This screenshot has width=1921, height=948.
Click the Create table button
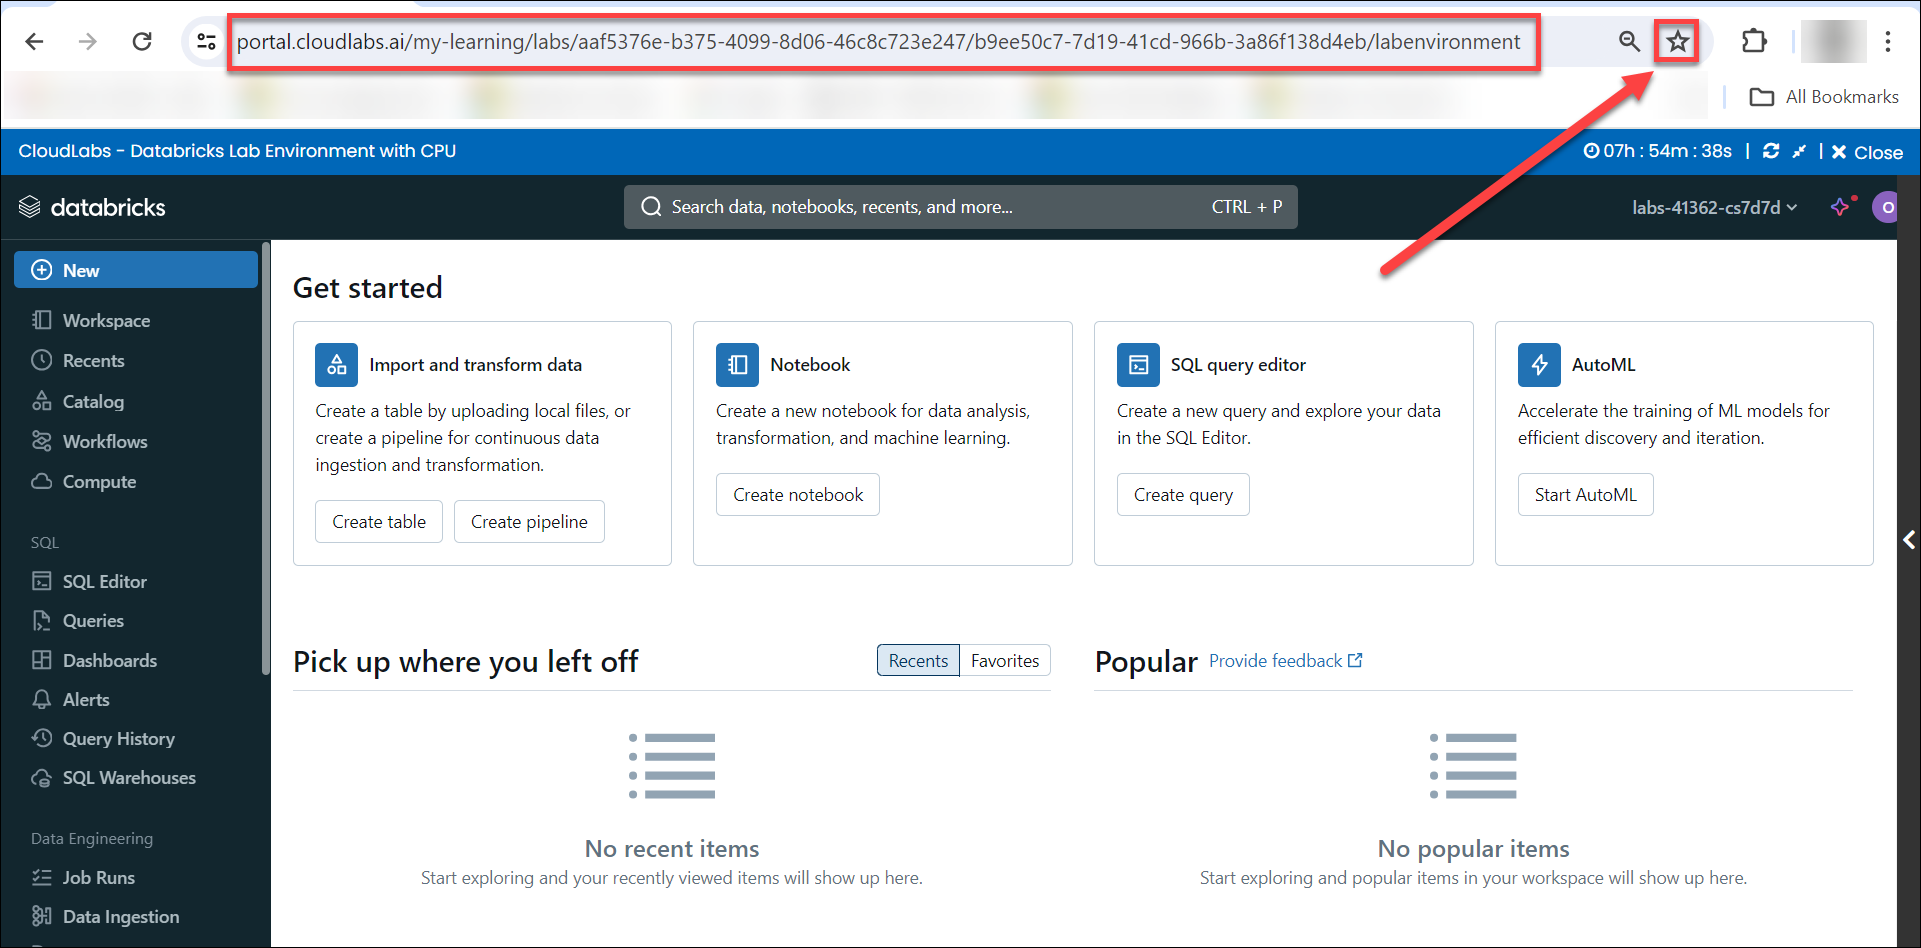(379, 522)
